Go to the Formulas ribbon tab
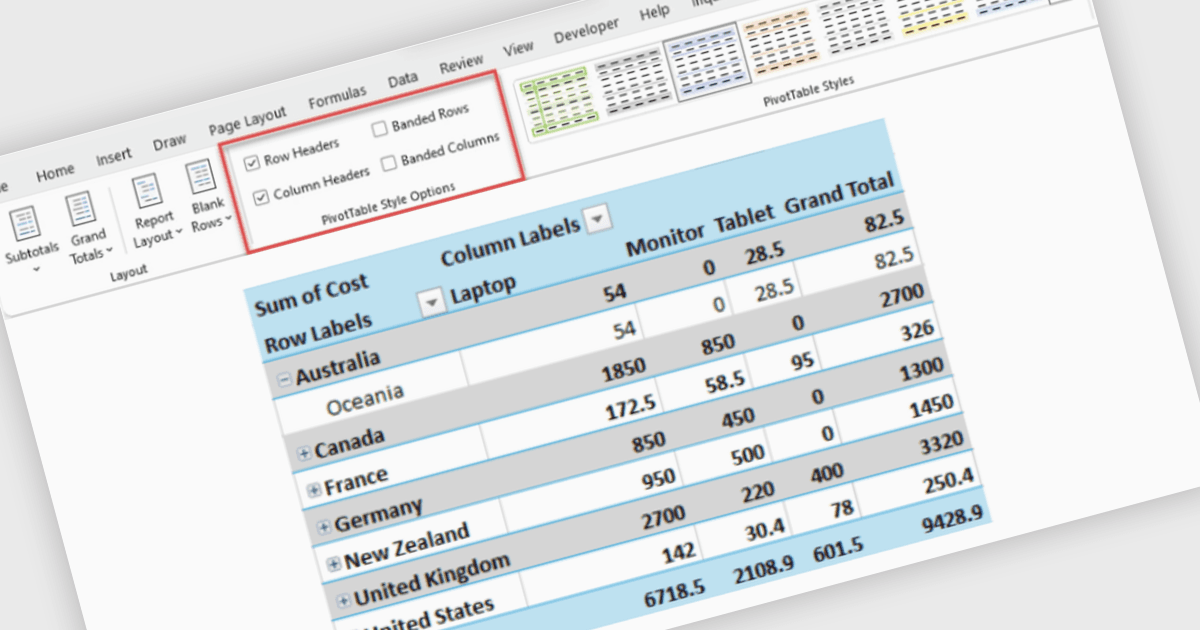 click(x=337, y=97)
